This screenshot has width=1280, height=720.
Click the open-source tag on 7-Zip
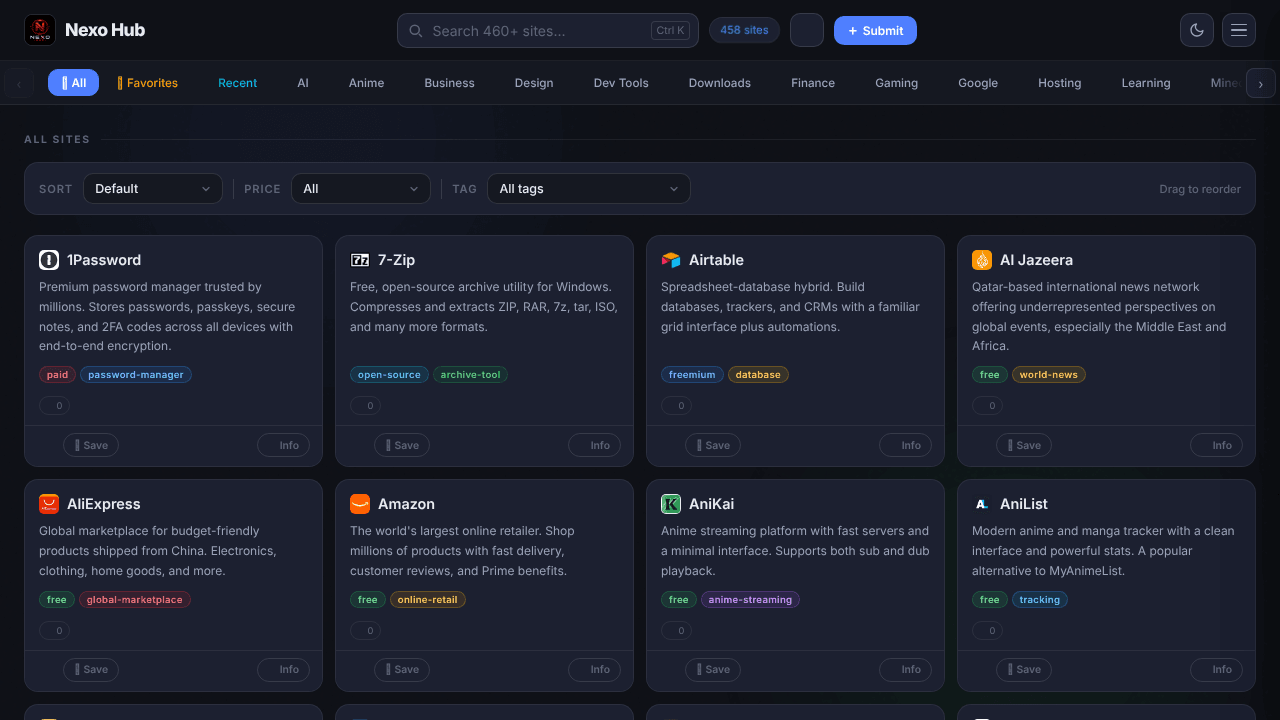[389, 375]
